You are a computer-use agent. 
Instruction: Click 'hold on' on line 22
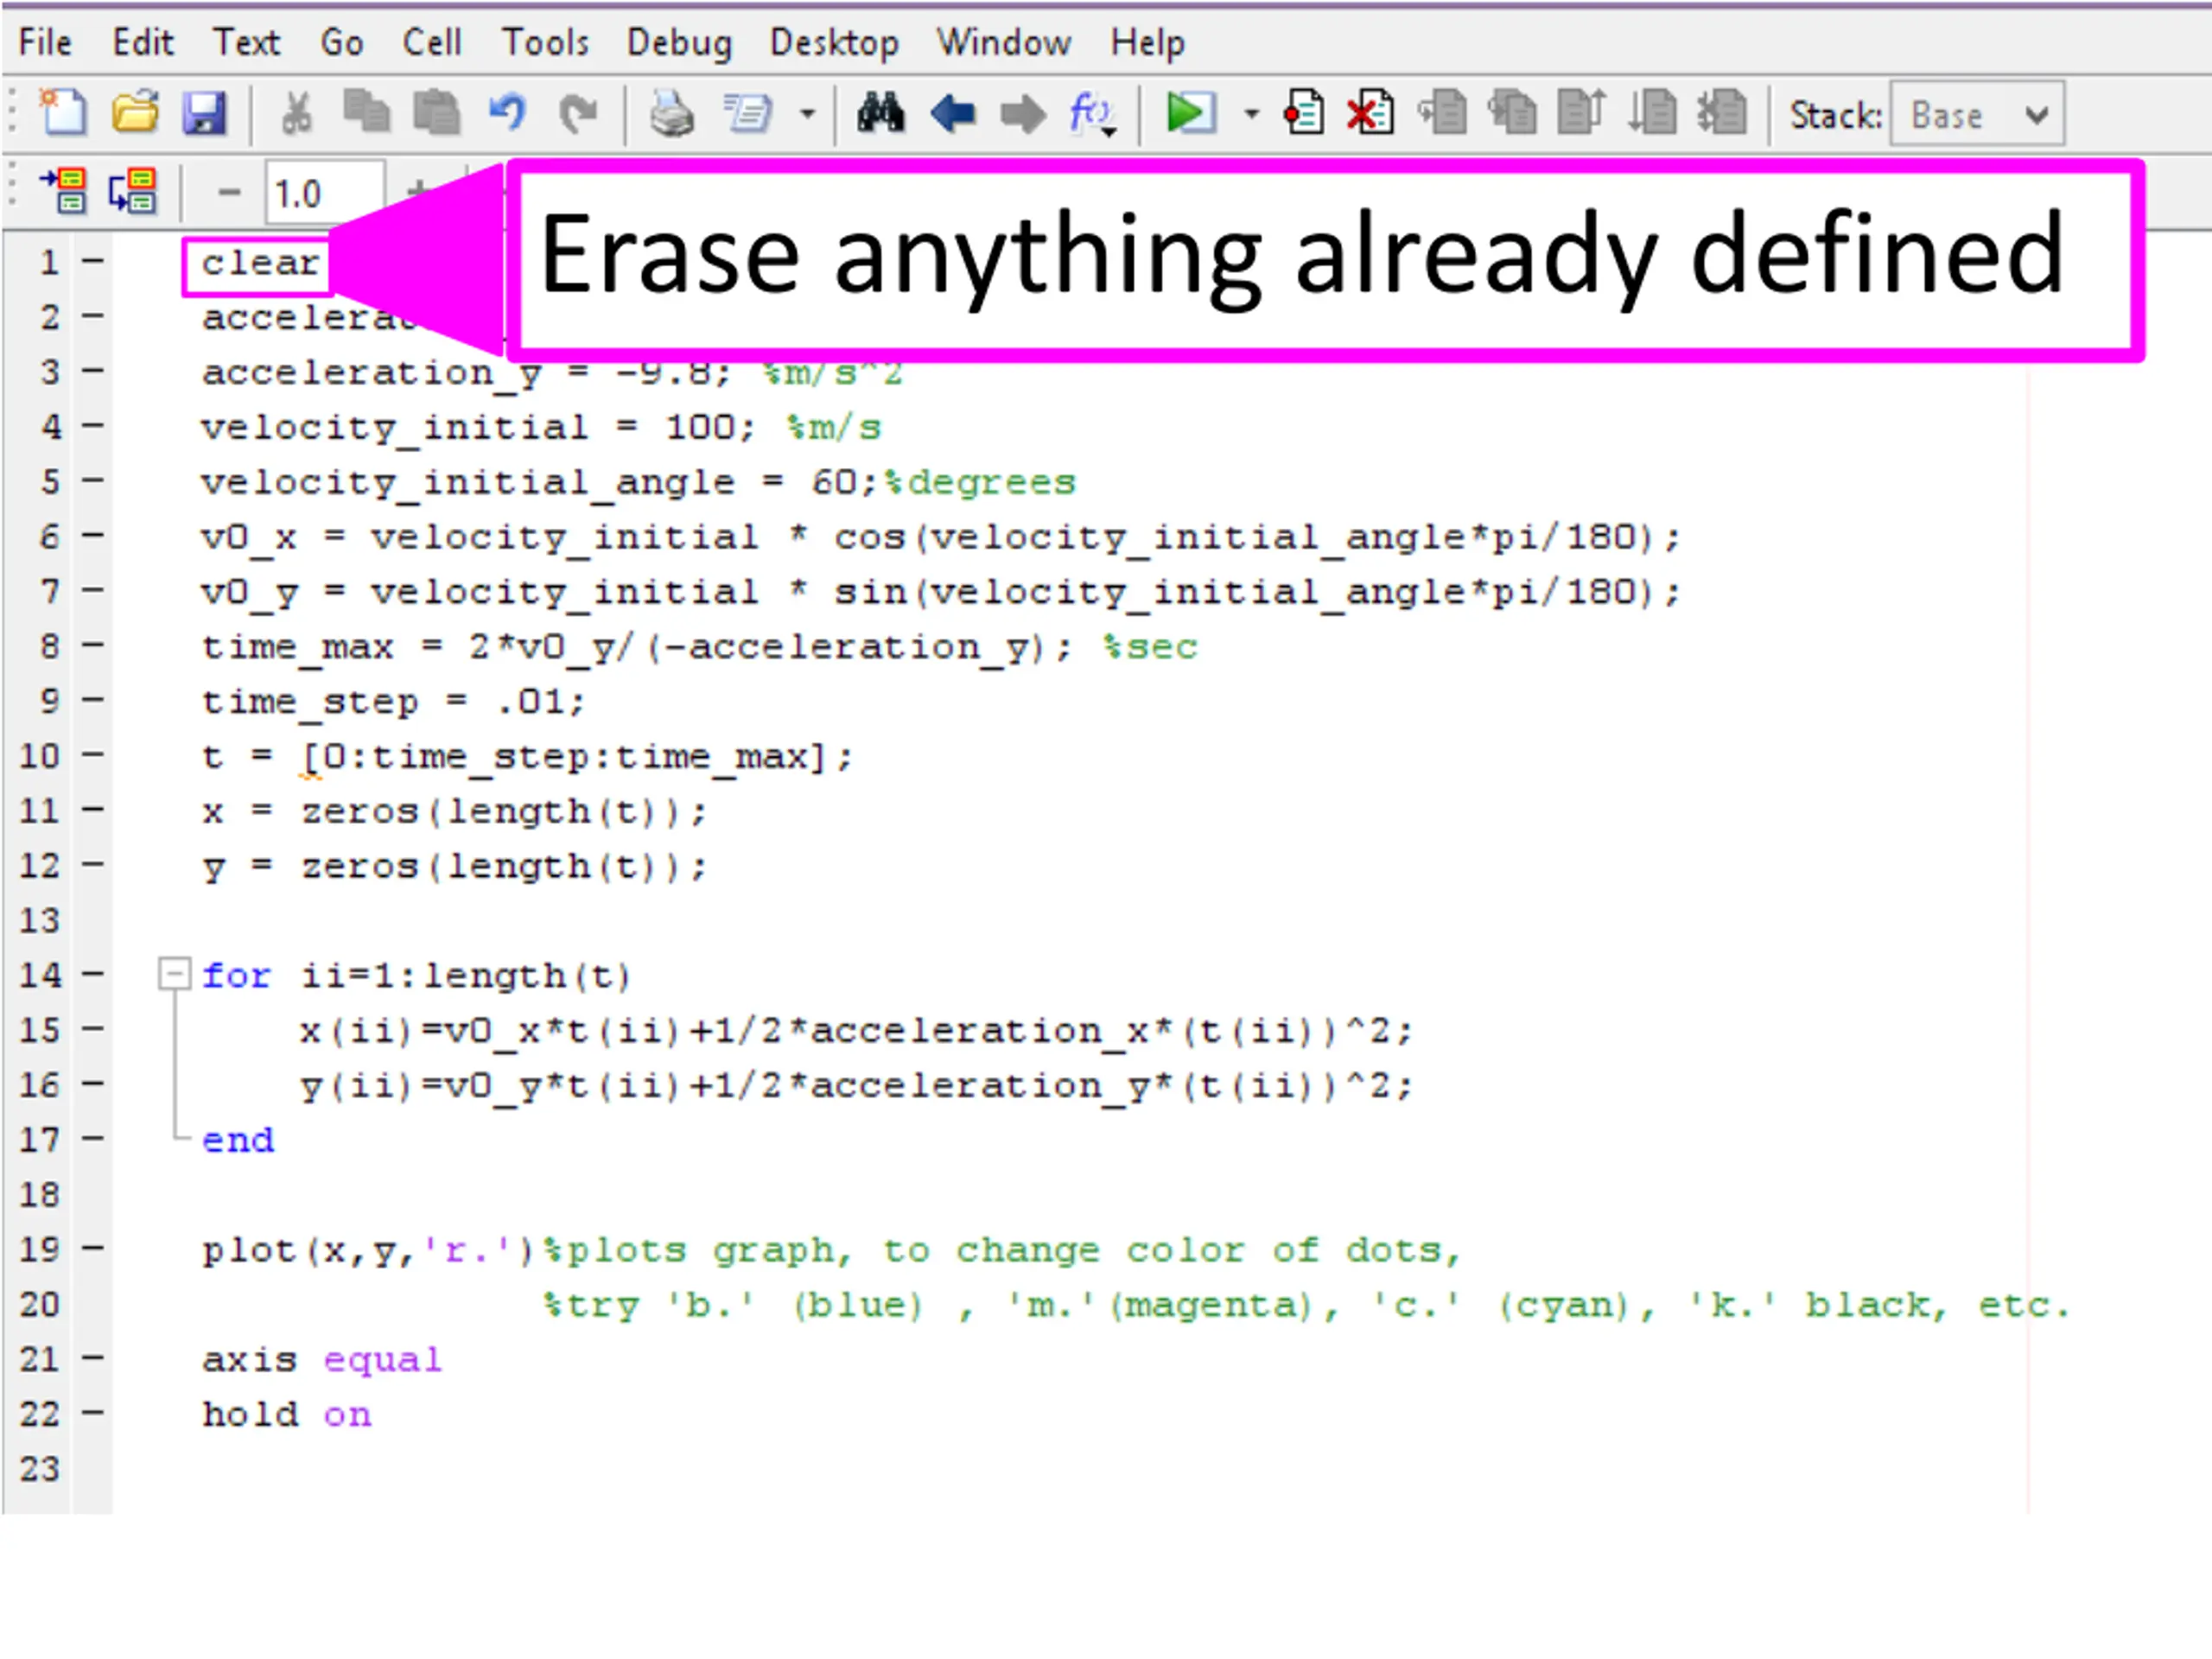(x=286, y=1415)
